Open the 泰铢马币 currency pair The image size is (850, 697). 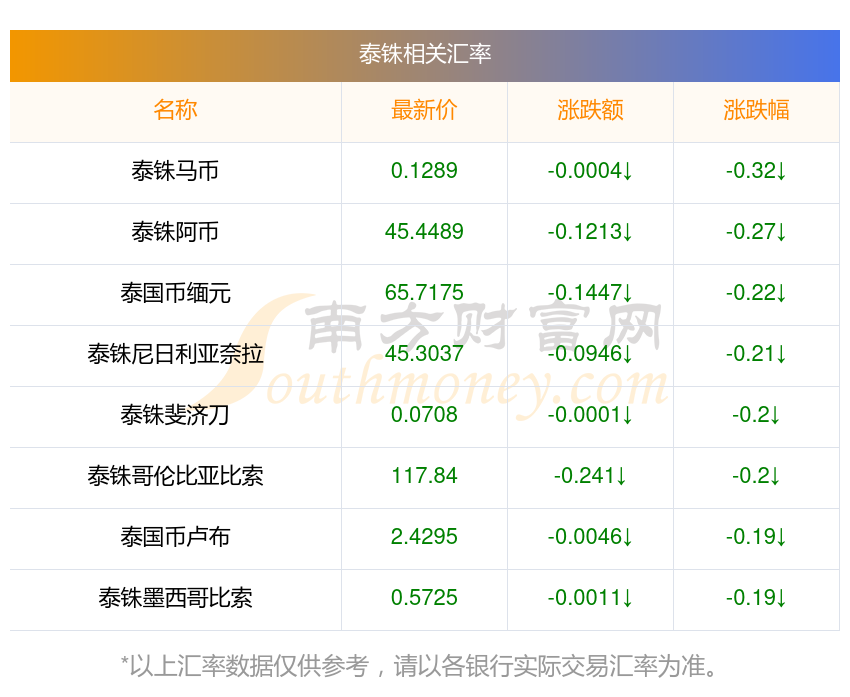(175, 171)
